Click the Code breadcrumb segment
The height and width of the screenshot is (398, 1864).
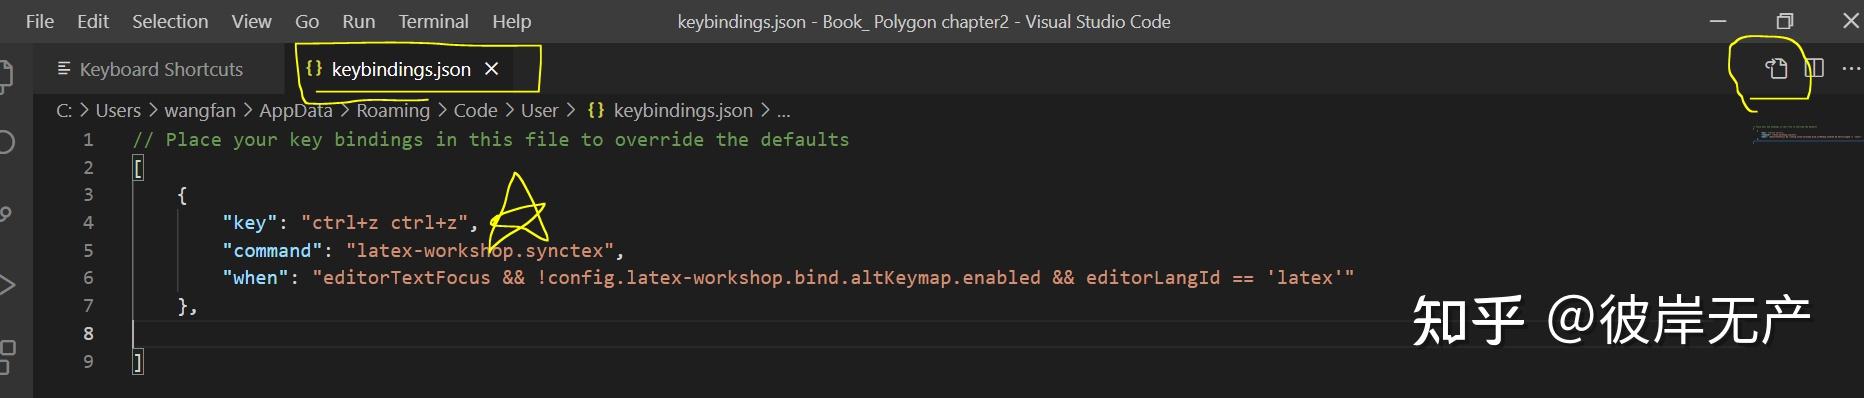click(475, 110)
